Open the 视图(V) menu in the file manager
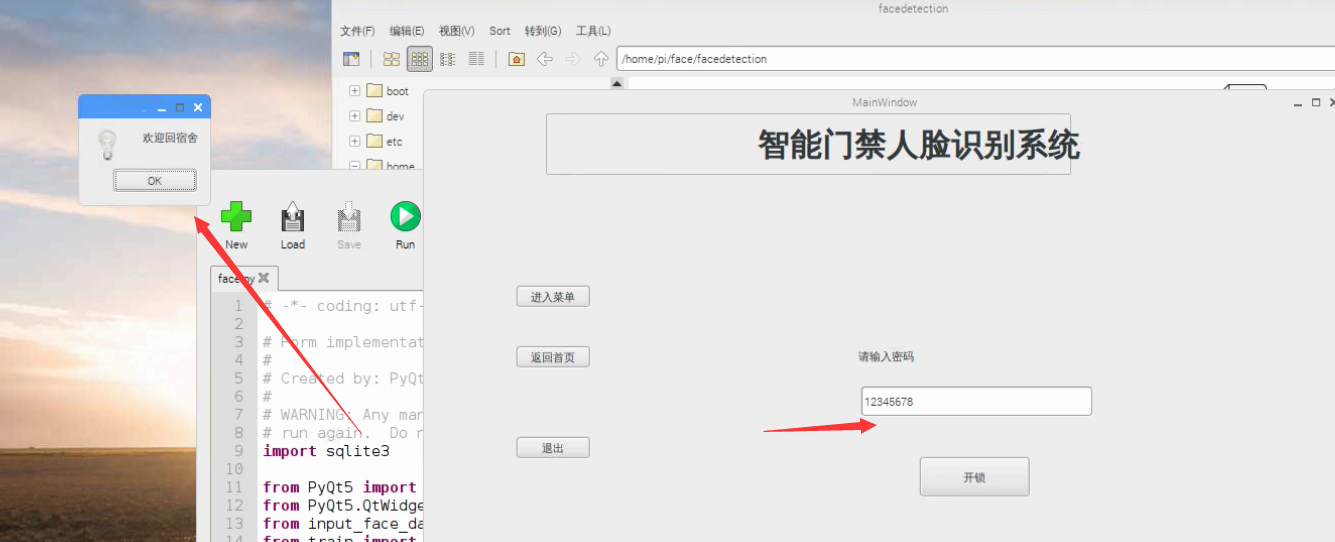This screenshot has width=1335, height=542. 457,31
